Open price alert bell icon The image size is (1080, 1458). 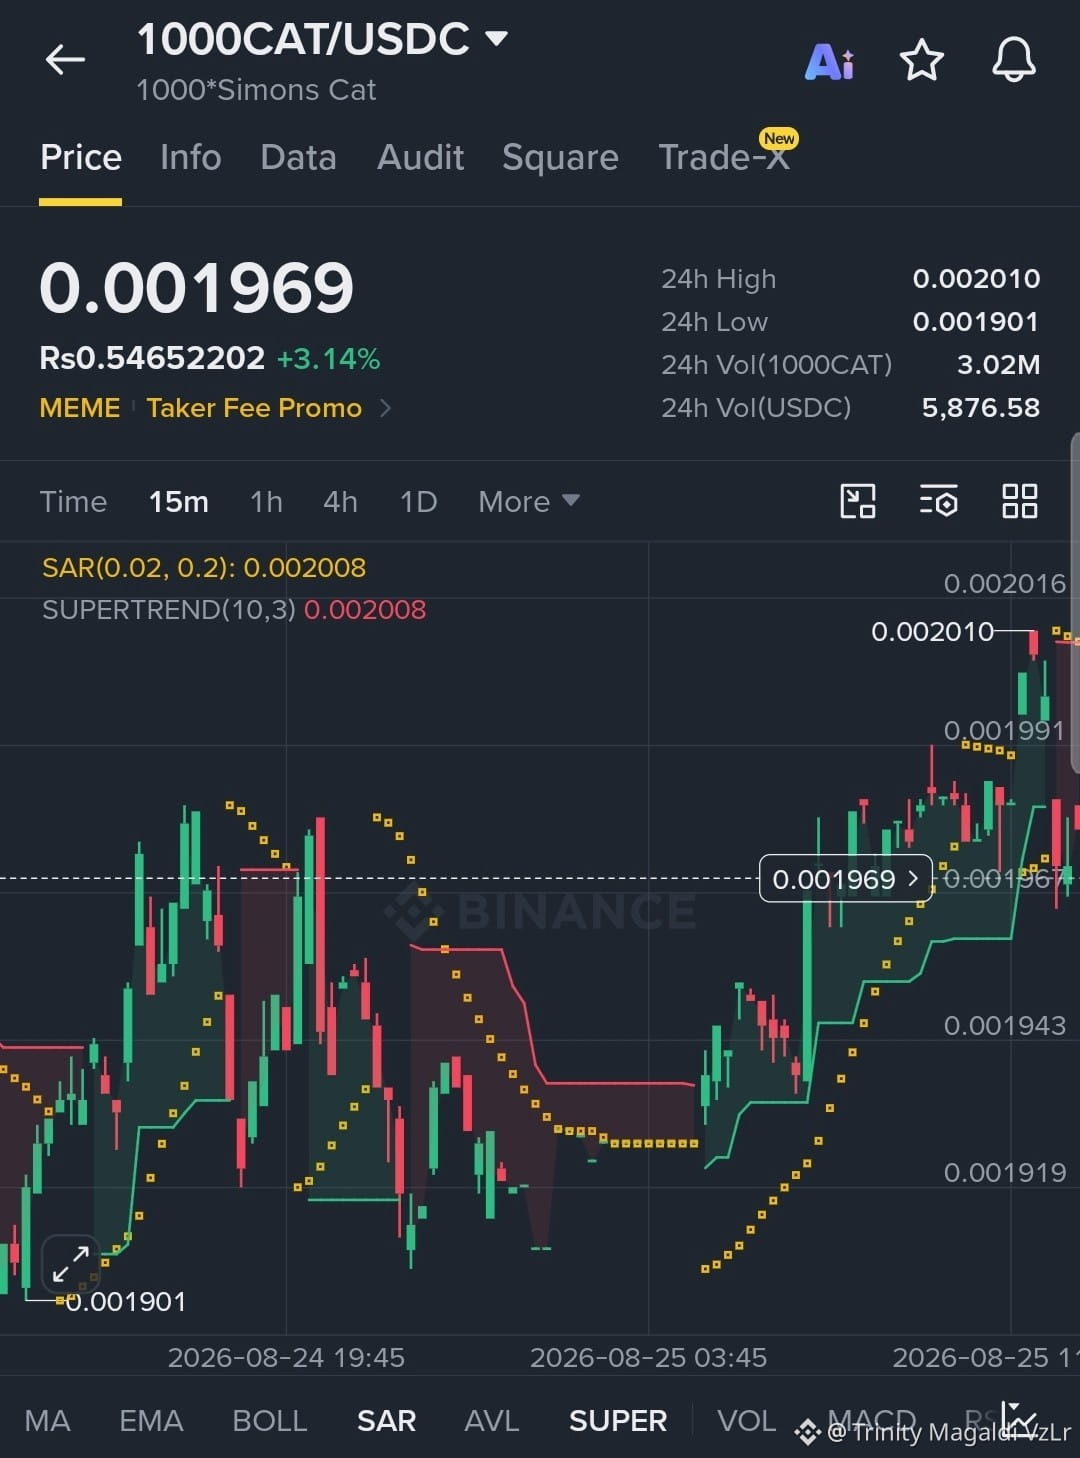1013,60
